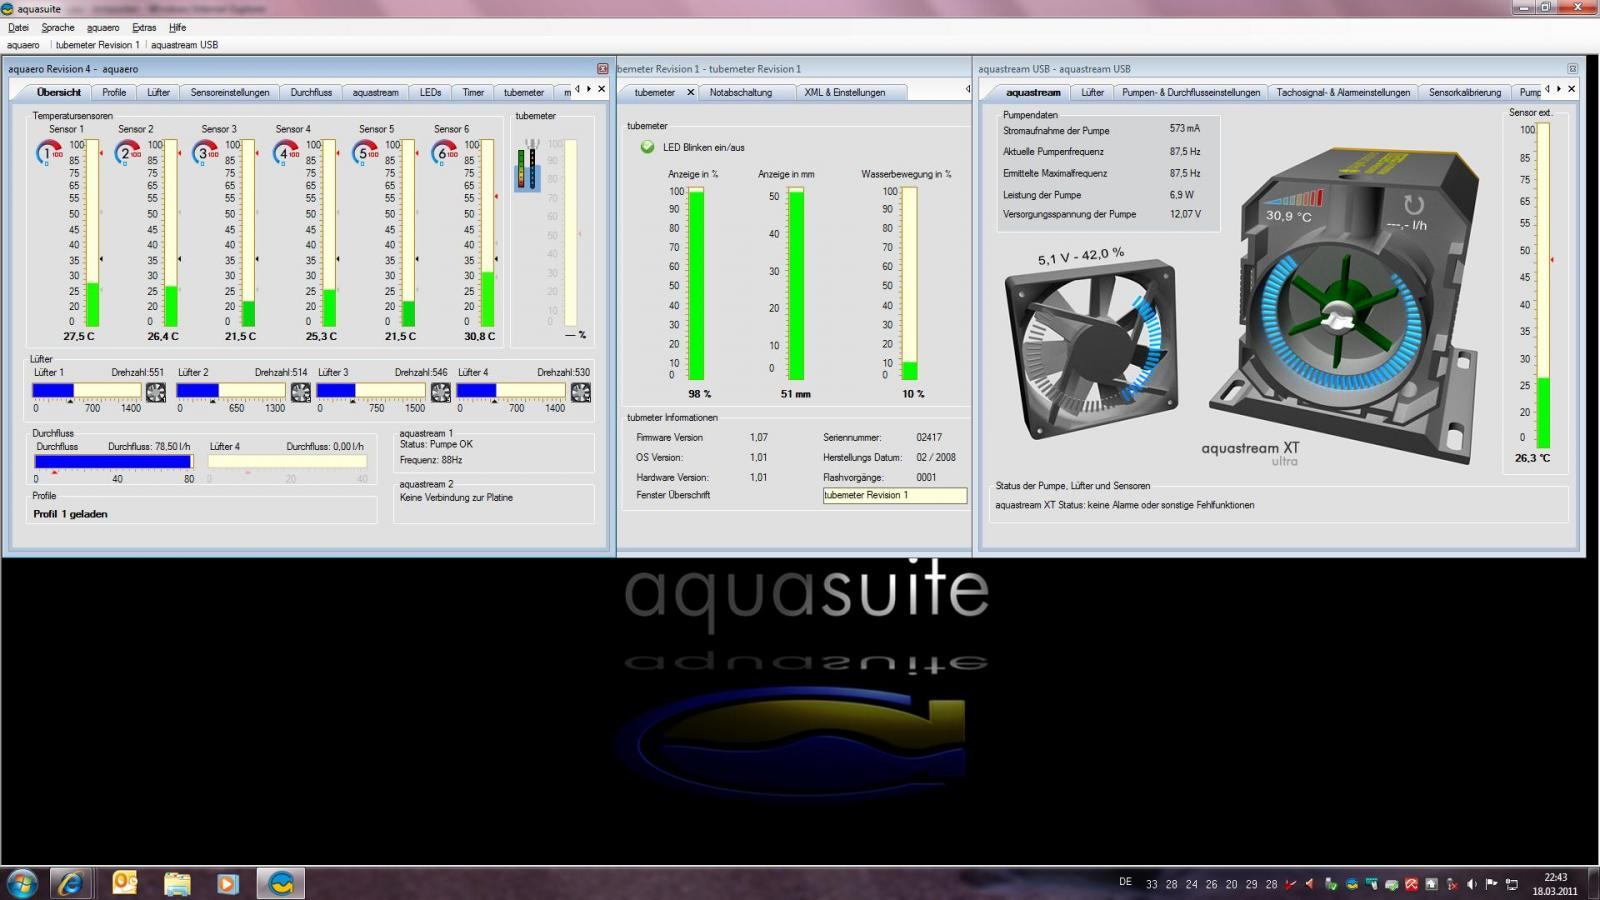Open the Timer tab
Viewport: 1600px width, 900px height.
click(473, 92)
